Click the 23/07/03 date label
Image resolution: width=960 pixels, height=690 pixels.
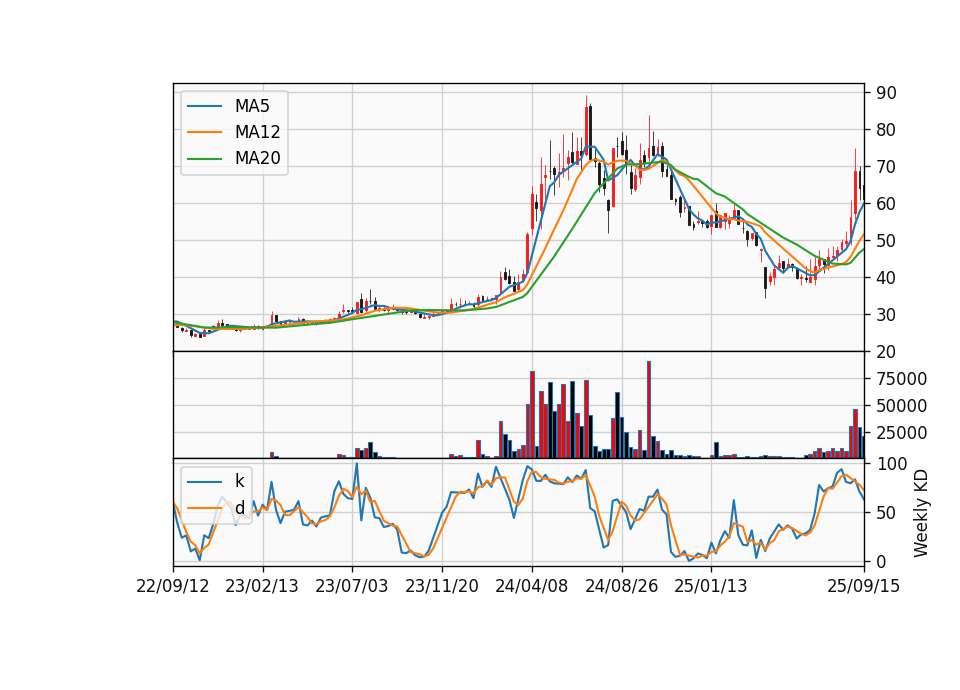pyautogui.click(x=351, y=586)
